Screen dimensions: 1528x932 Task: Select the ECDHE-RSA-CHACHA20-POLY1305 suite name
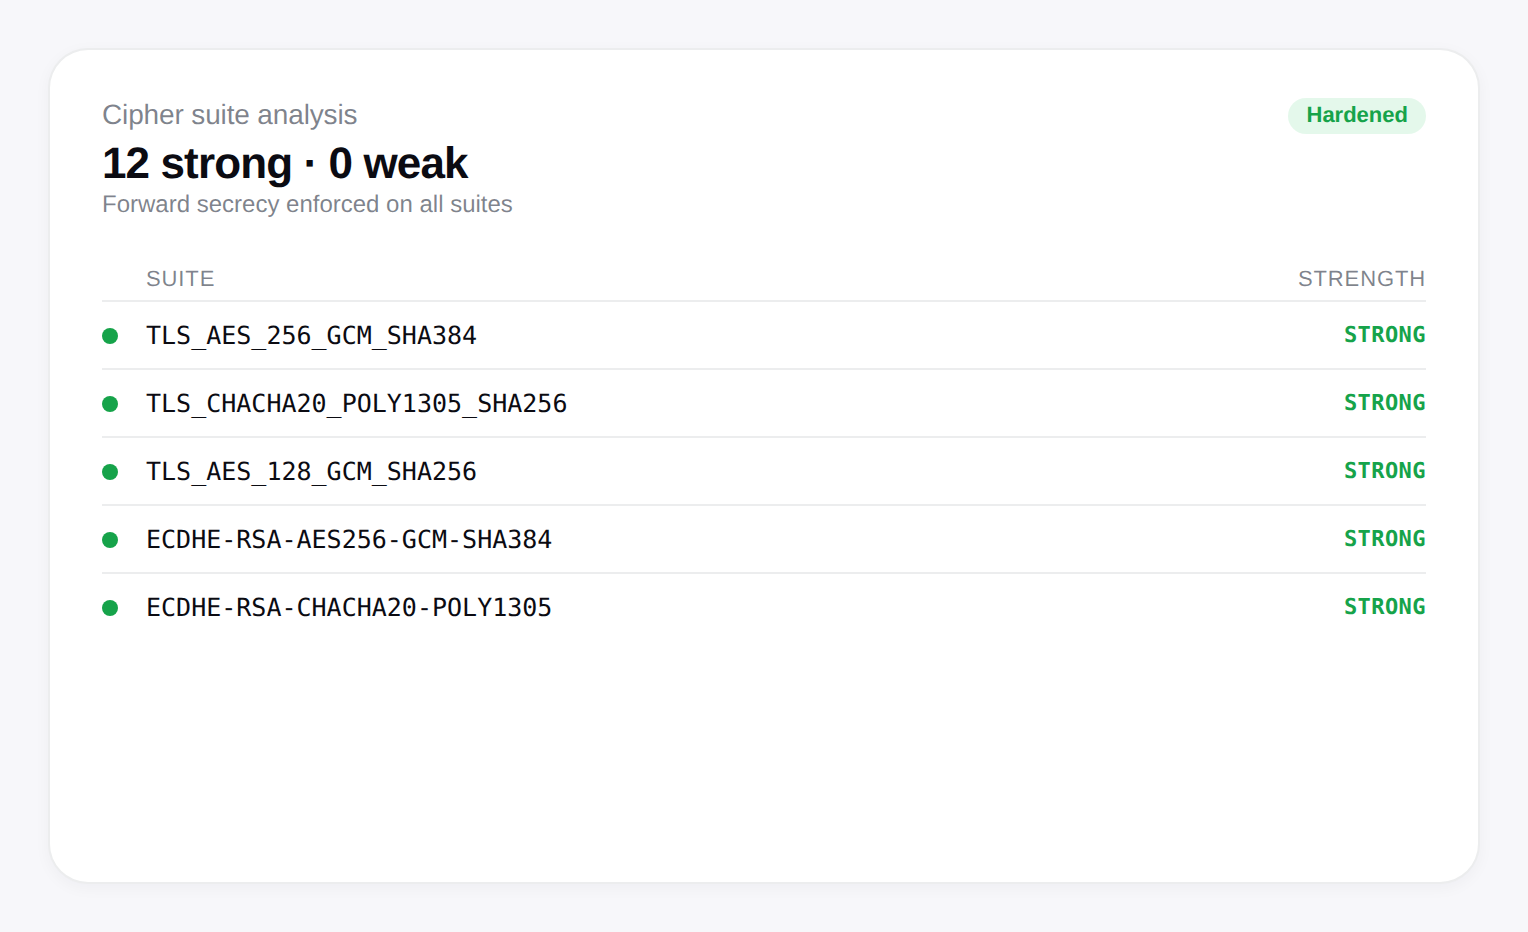pyautogui.click(x=349, y=608)
